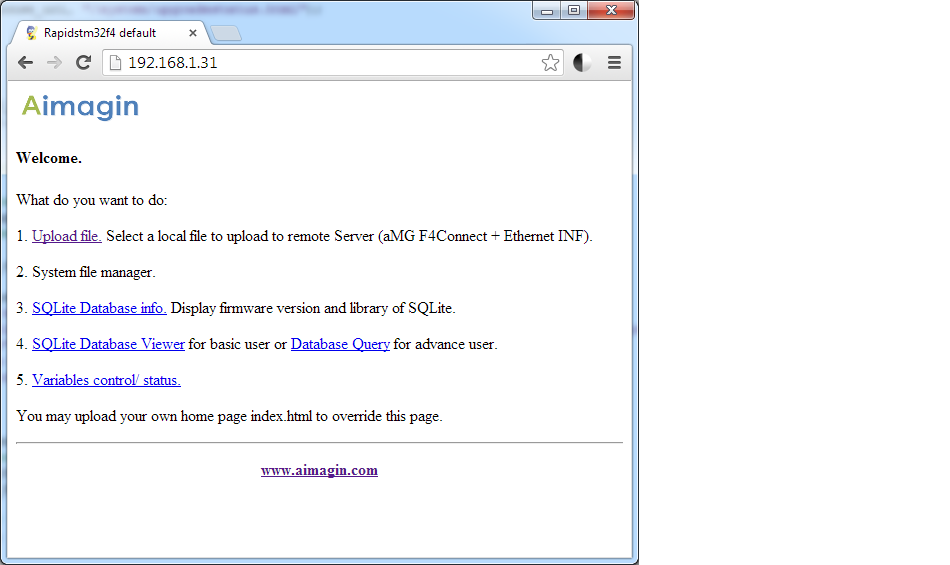
Task: Open the Variables control/ status link
Action: pyautogui.click(x=106, y=380)
